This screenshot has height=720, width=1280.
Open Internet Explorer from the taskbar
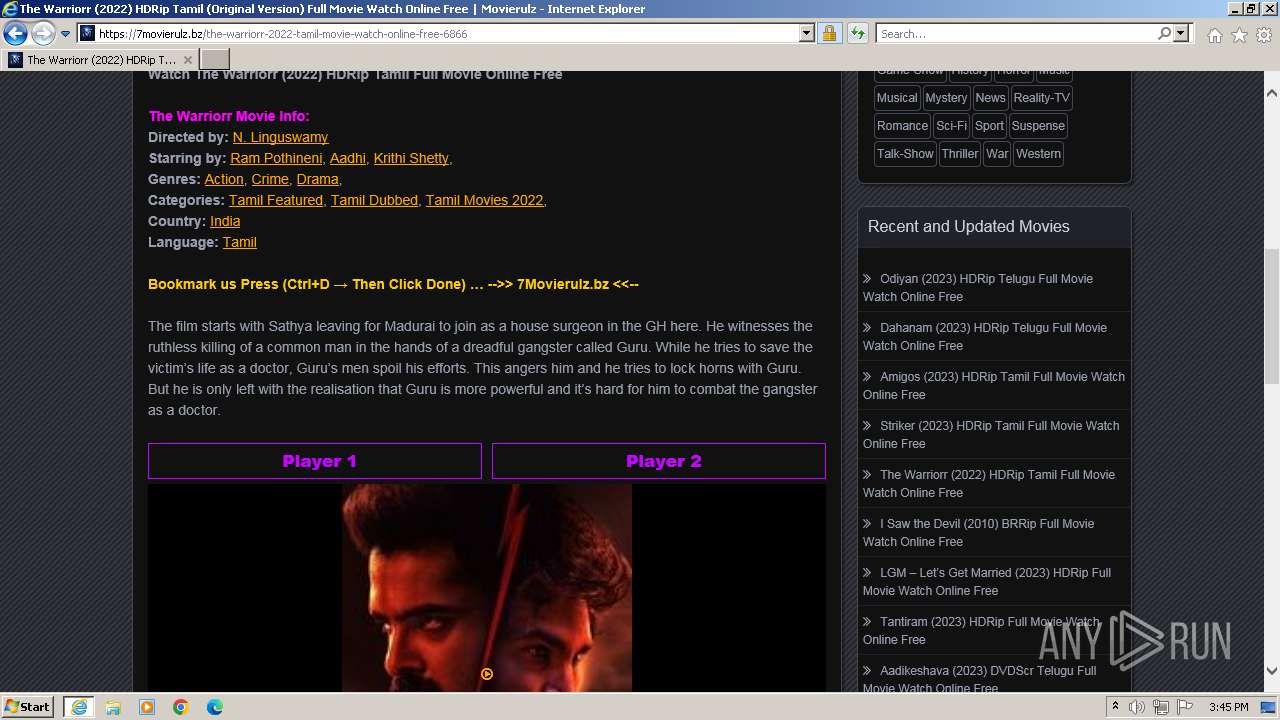click(x=78, y=707)
